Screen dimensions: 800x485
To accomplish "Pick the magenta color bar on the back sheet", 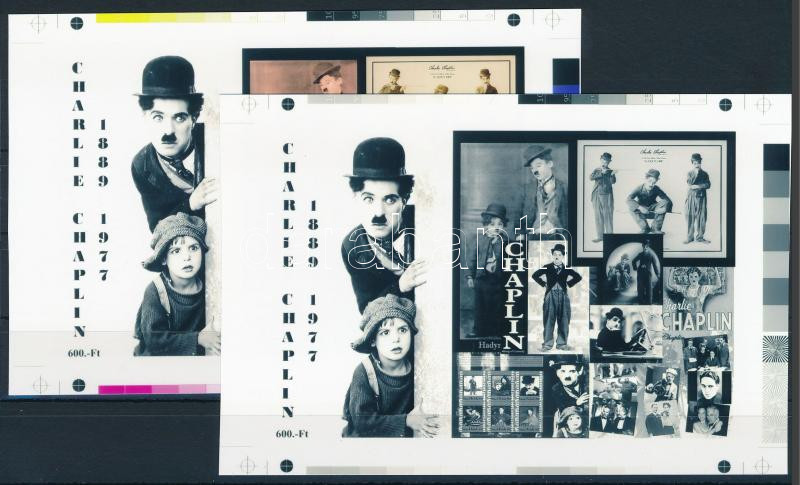I will [x=159, y=390].
